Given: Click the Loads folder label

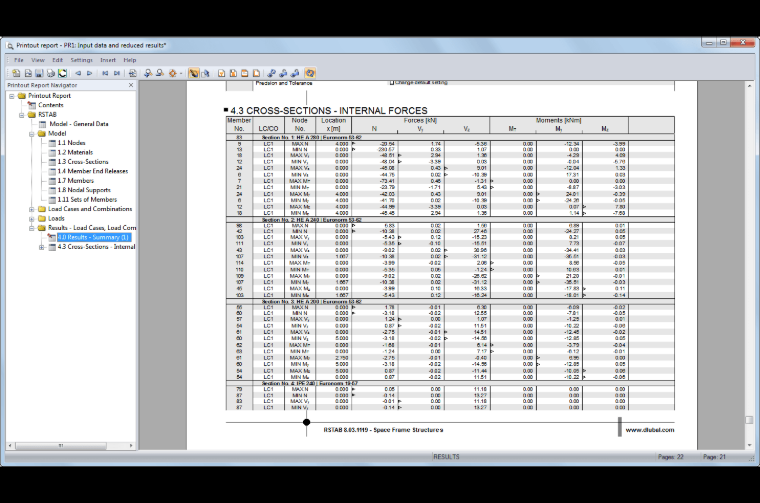Looking at the screenshot, I should tap(56, 219).
